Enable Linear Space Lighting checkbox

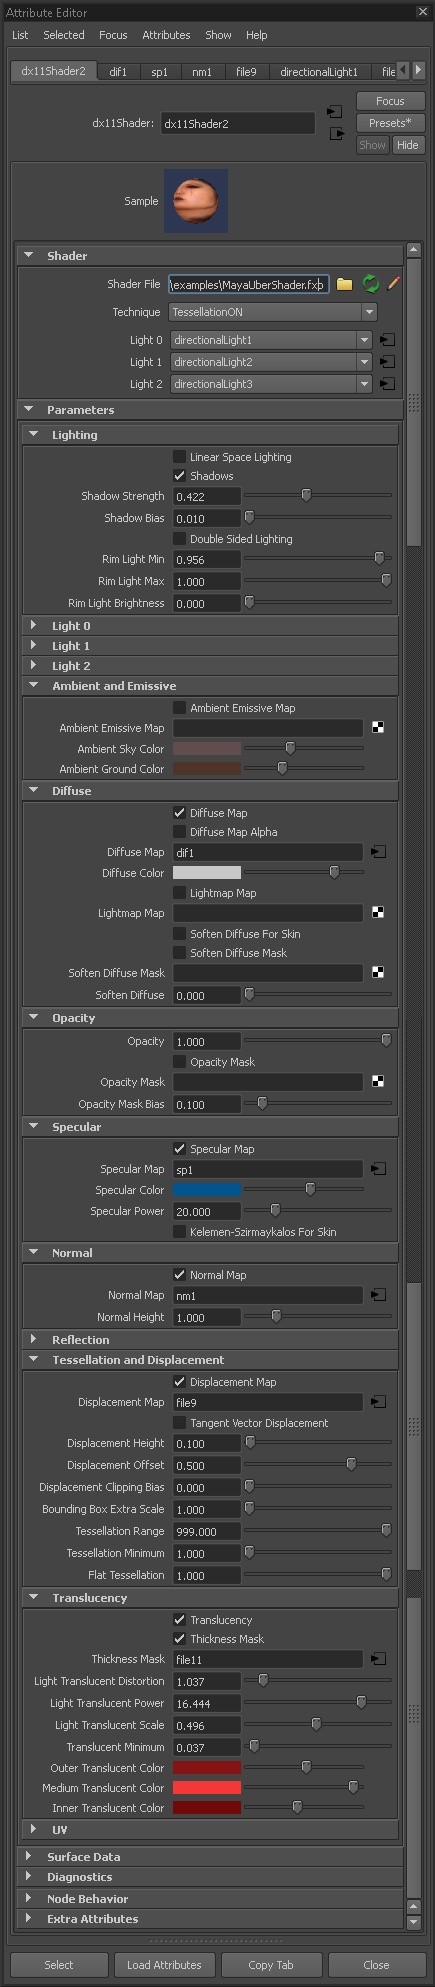(180, 457)
